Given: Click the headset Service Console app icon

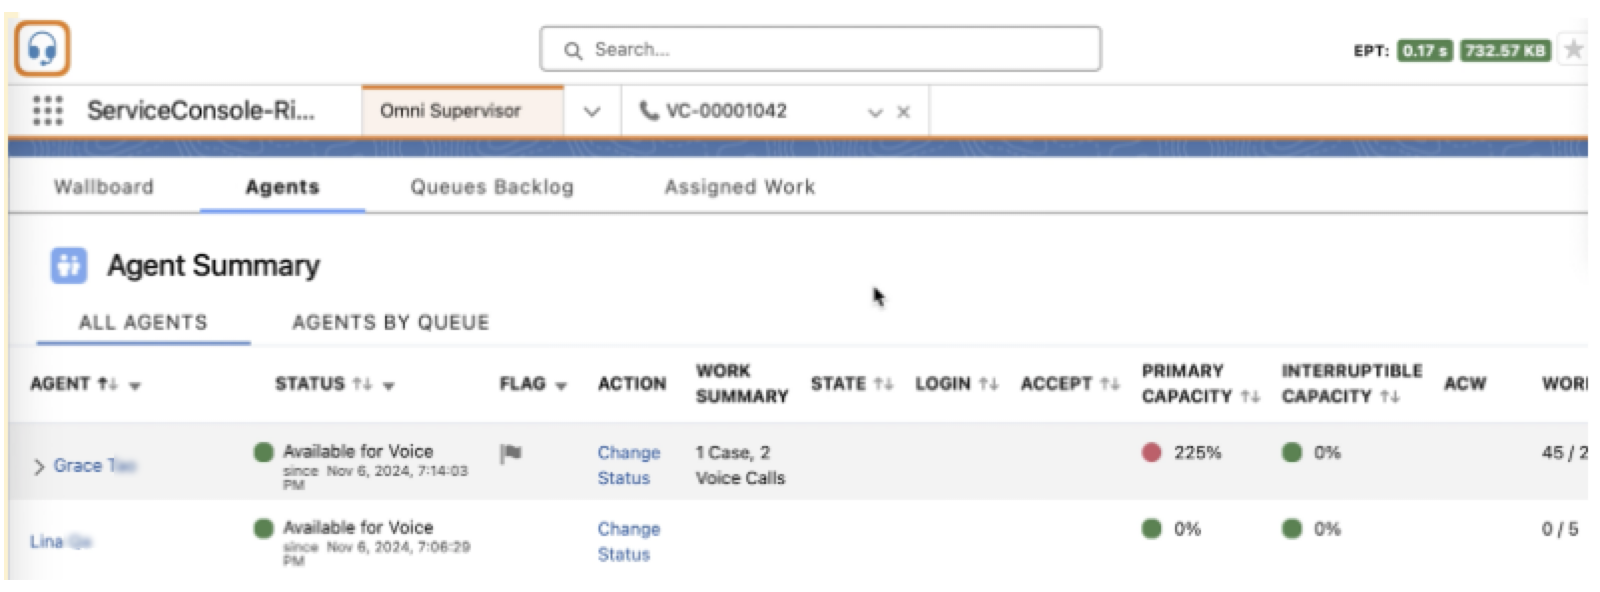Looking at the screenshot, I should [x=42, y=49].
